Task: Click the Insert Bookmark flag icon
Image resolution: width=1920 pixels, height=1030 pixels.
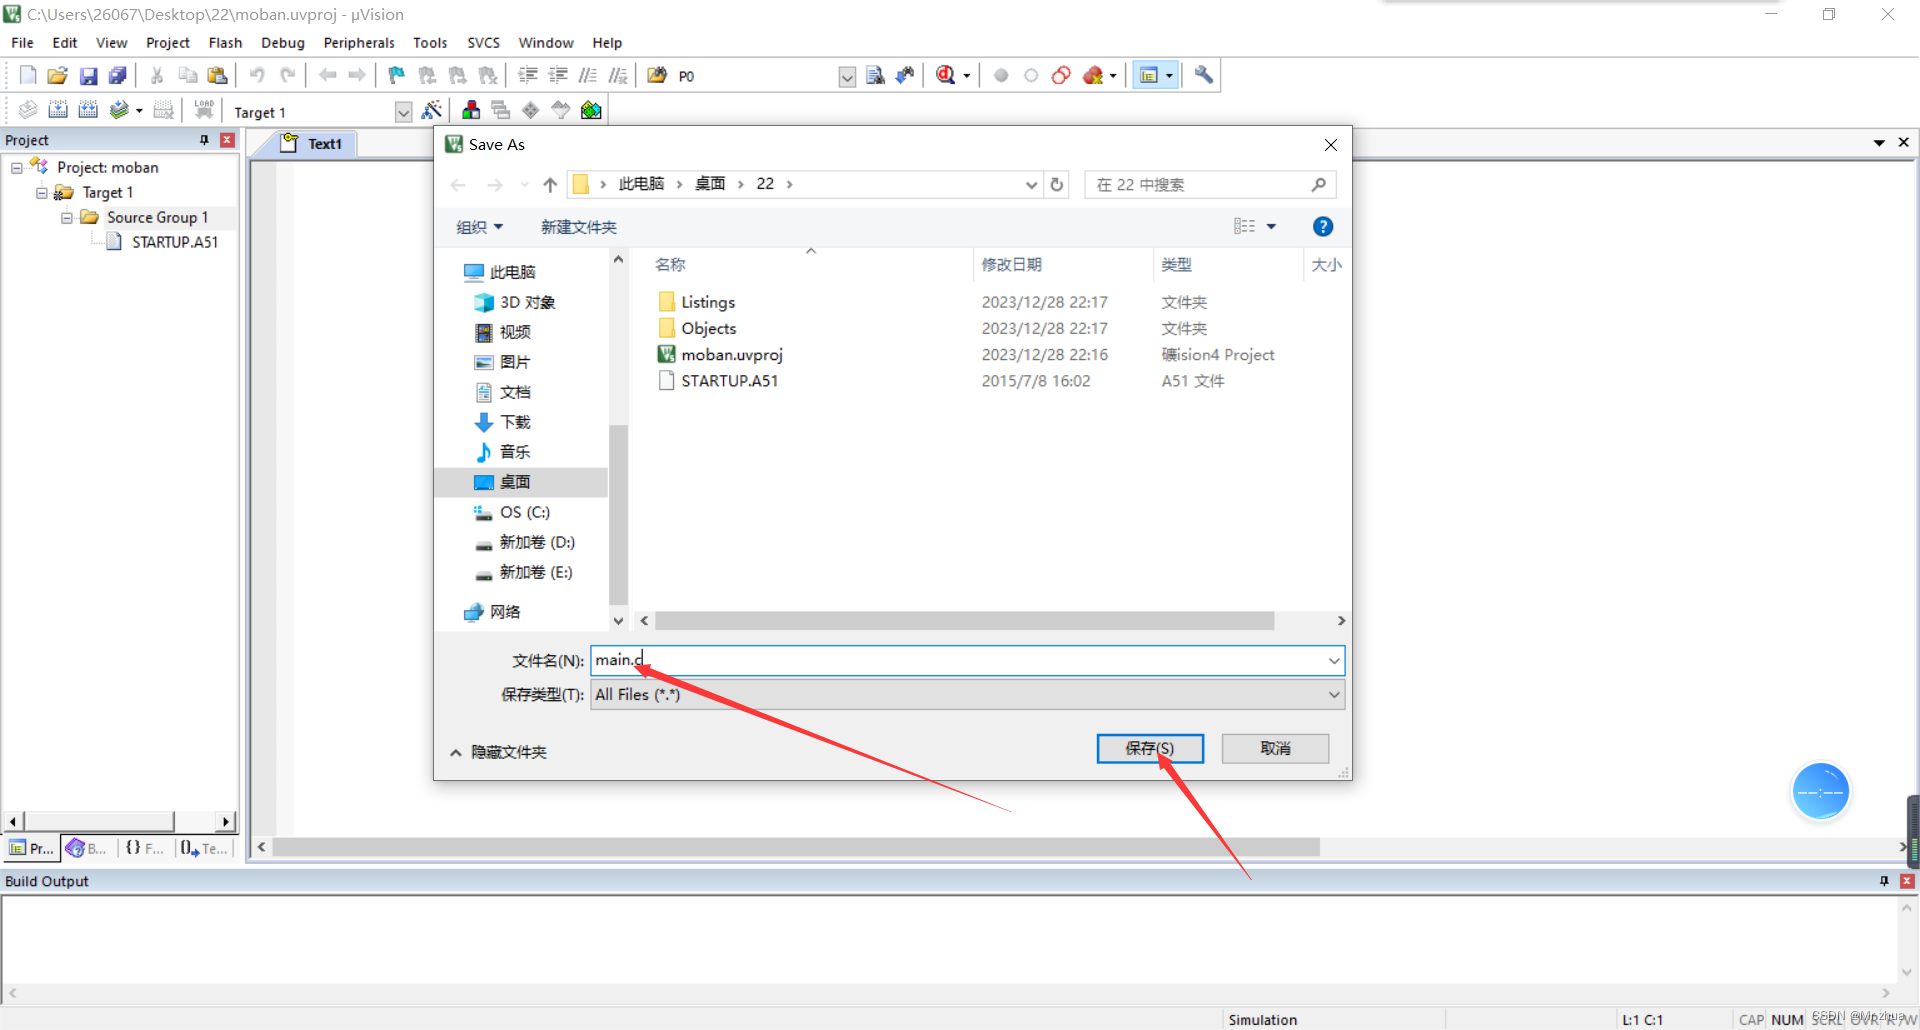Action: pos(397,75)
